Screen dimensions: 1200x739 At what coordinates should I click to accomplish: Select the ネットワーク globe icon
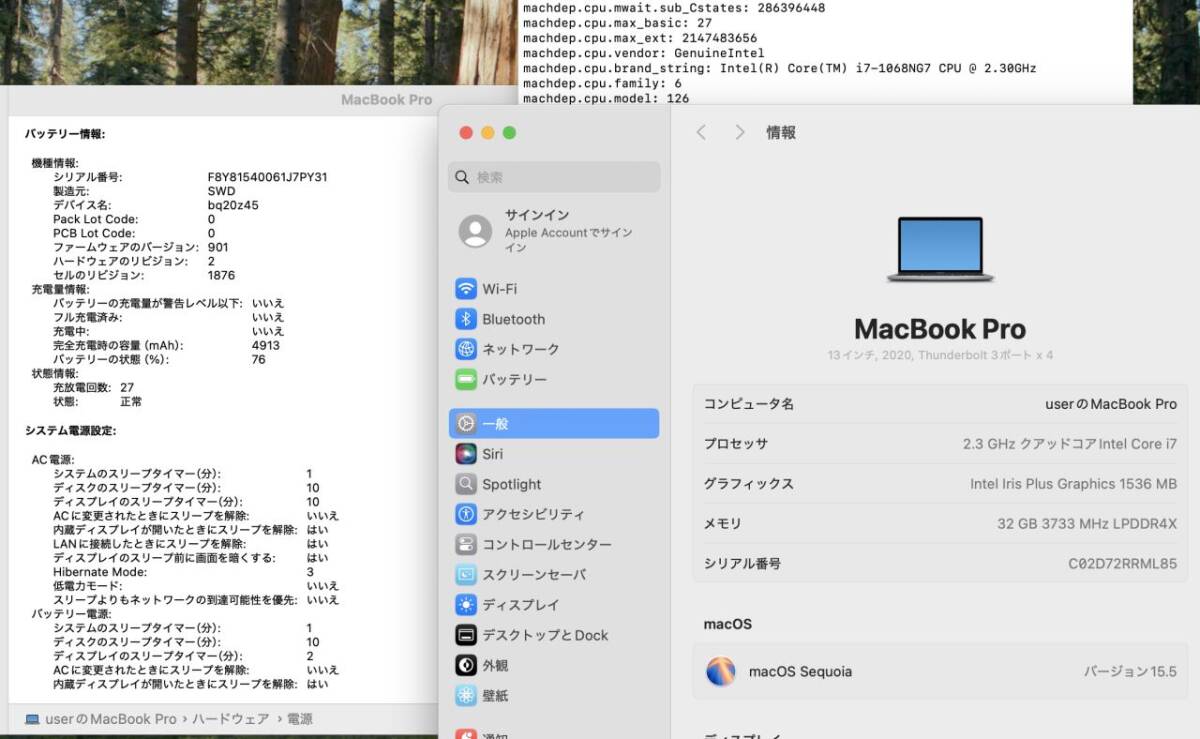(466, 349)
